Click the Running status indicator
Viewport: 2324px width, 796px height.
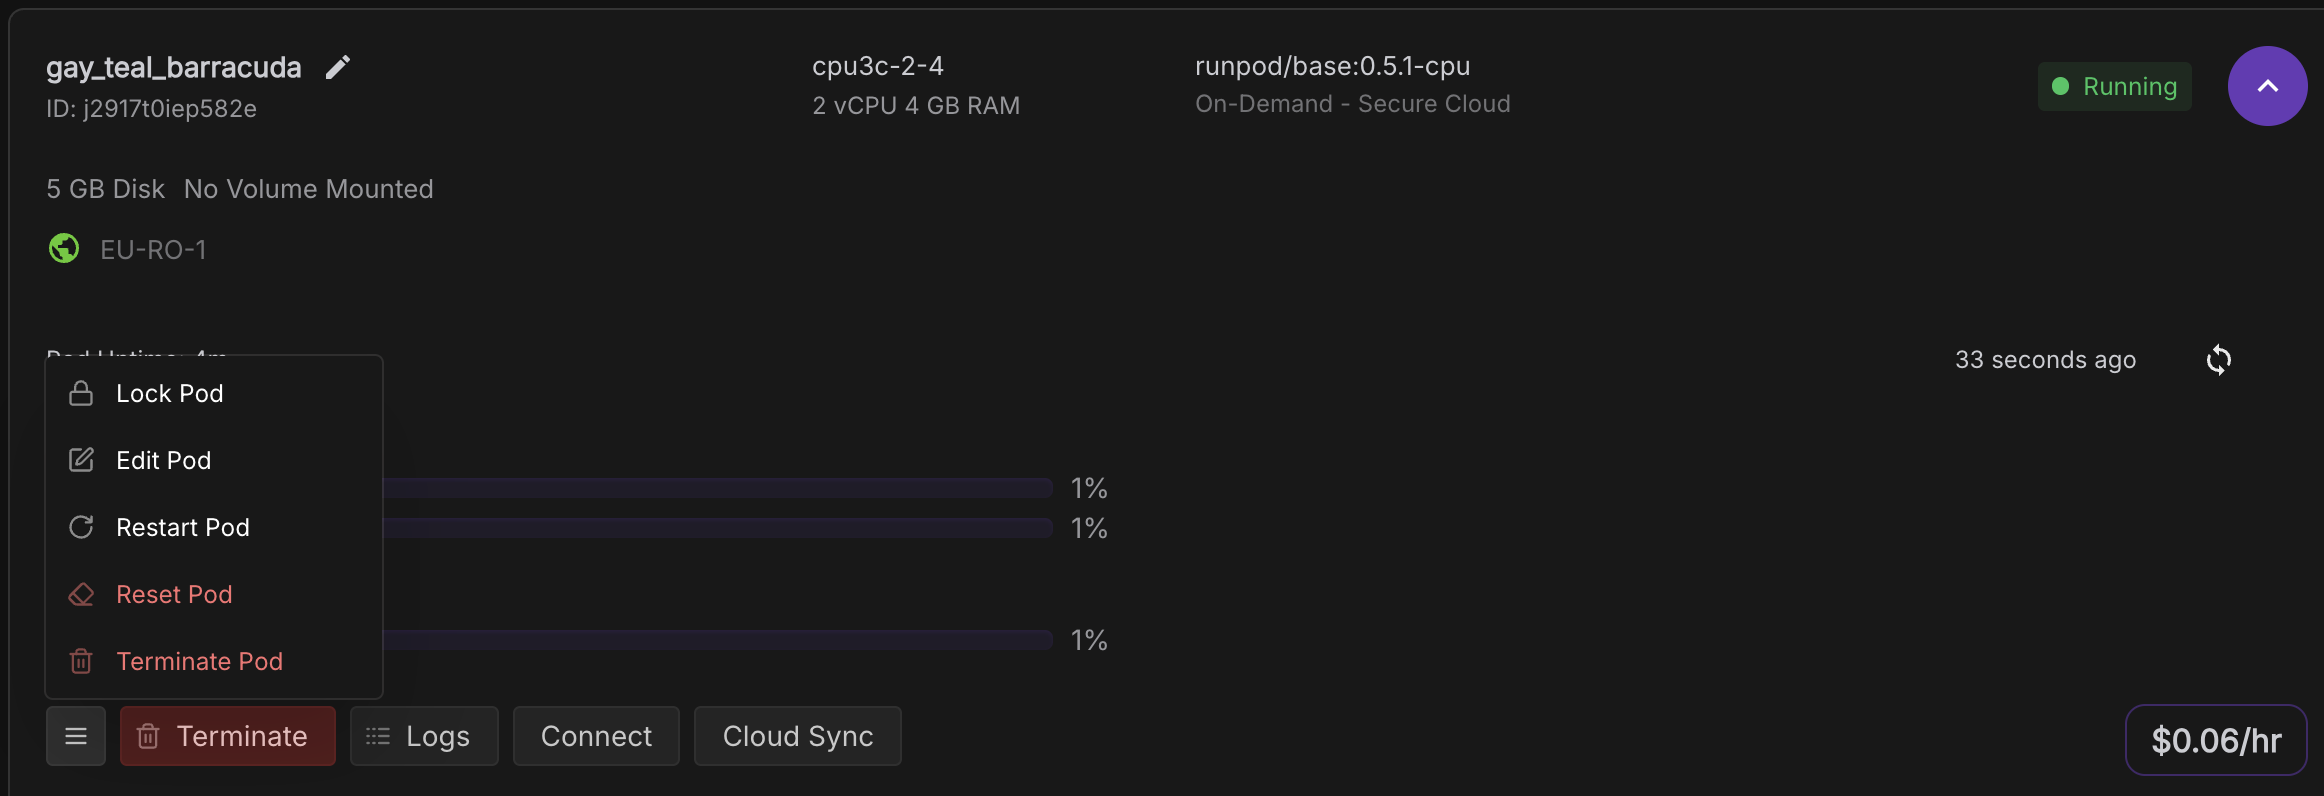(x=2113, y=86)
